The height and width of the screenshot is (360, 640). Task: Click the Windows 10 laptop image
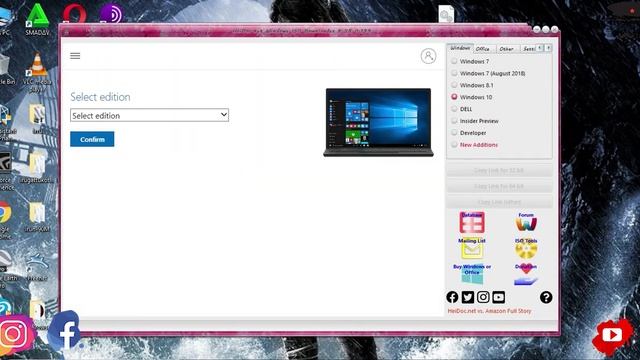point(378,122)
